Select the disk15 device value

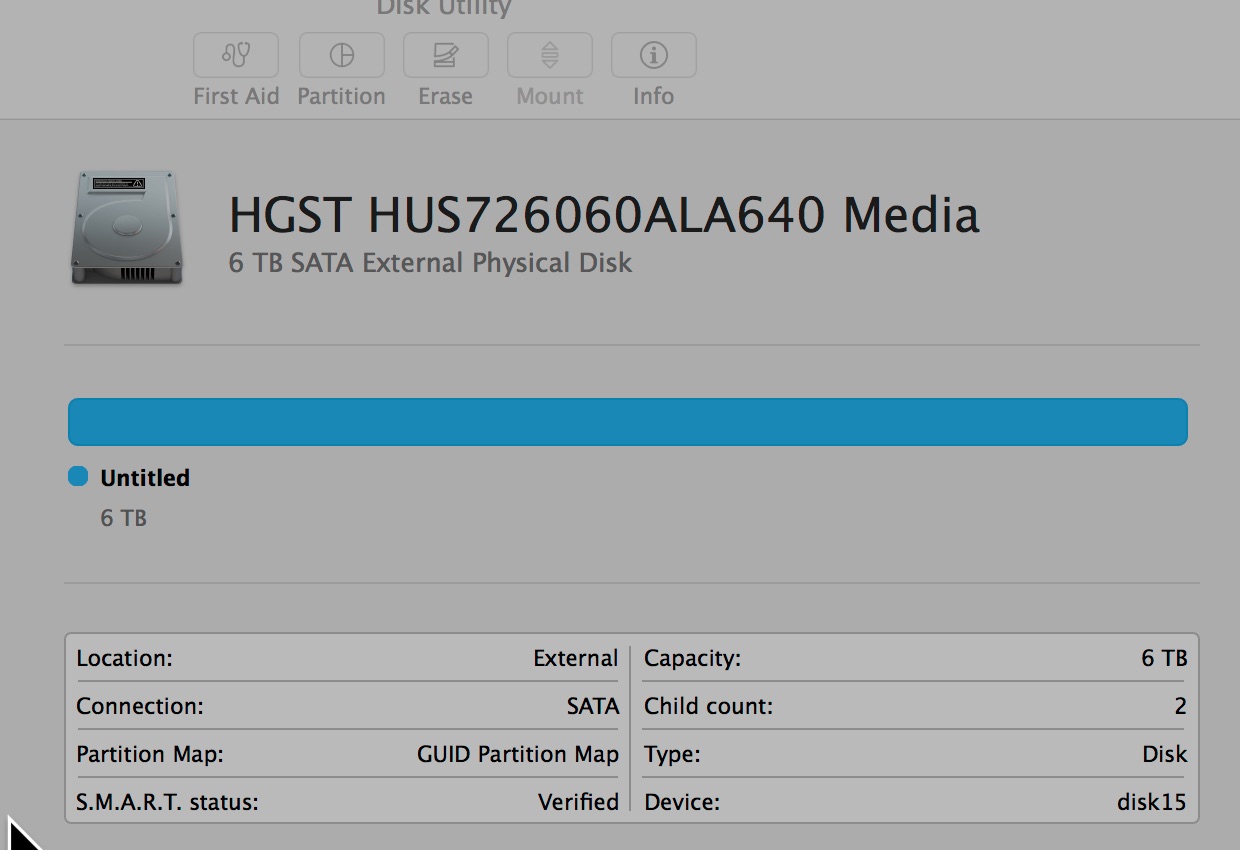(x=1152, y=802)
